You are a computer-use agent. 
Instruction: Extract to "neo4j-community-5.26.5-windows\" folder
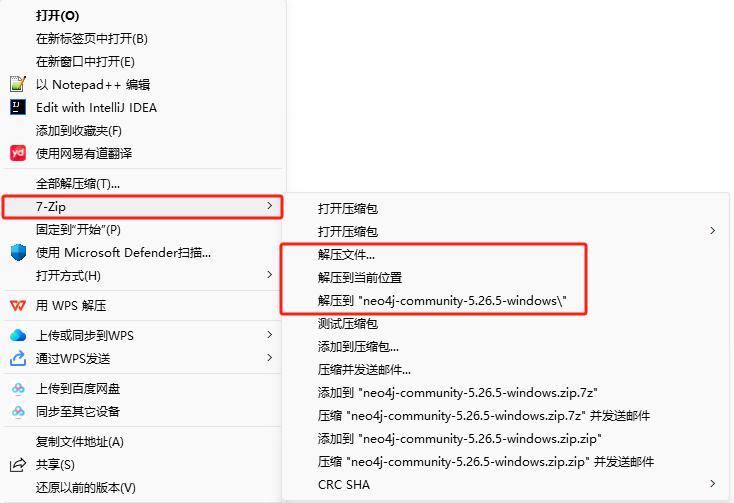[x=442, y=300]
